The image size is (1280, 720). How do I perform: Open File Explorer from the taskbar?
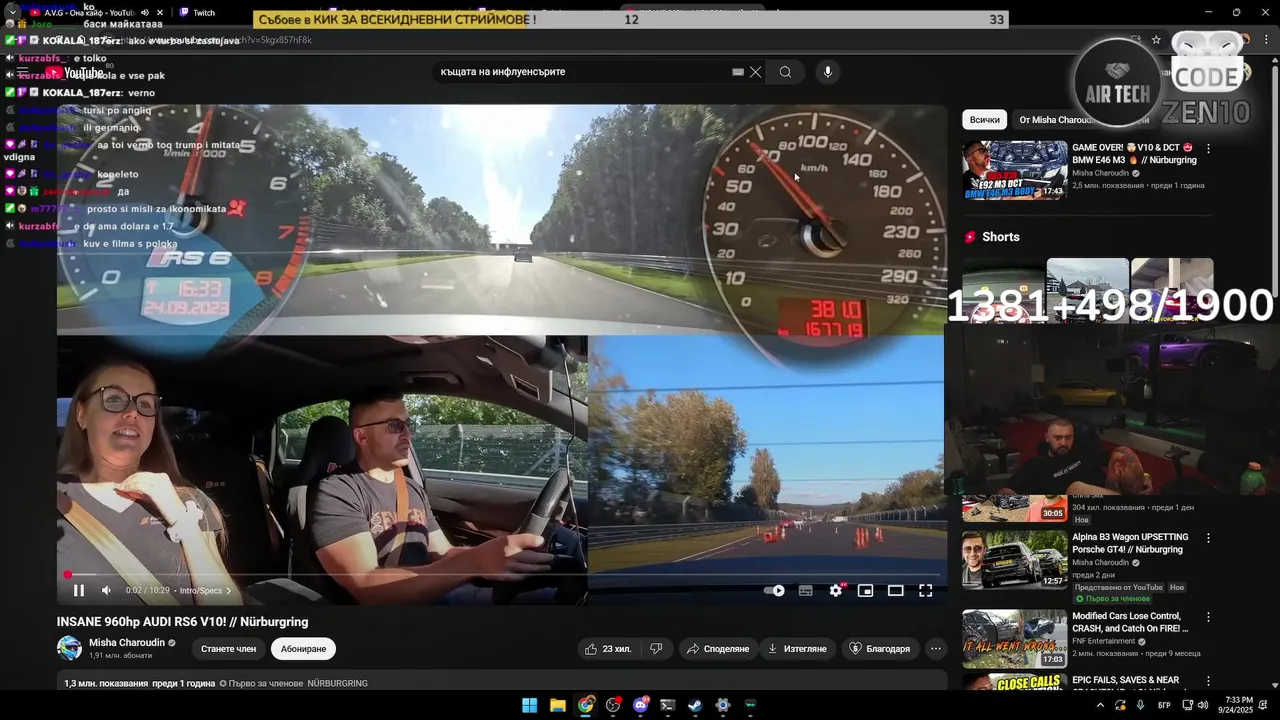click(557, 705)
